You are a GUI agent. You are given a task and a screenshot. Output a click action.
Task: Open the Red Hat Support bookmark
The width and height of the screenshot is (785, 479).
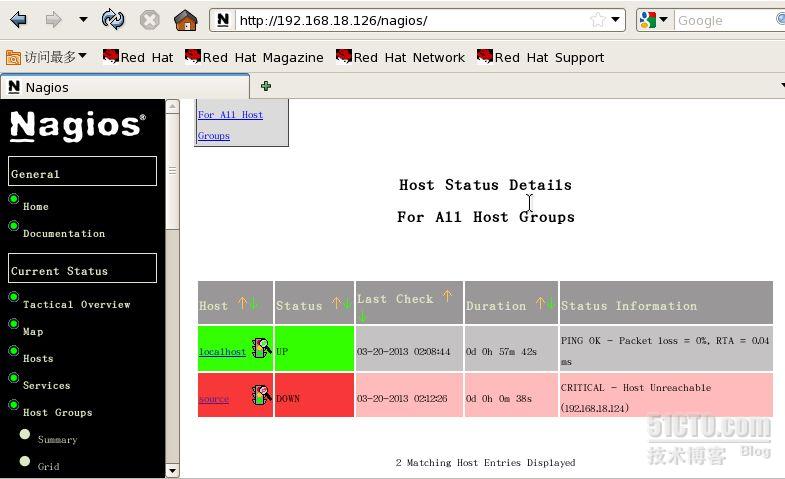coord(541,57)
